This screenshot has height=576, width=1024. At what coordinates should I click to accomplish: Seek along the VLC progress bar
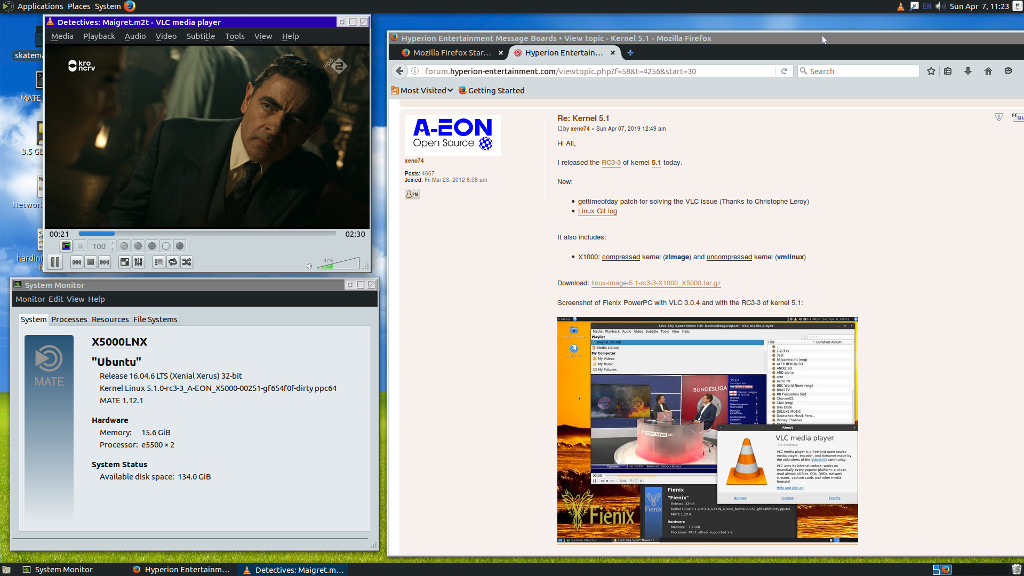click(x=207, y=233)
